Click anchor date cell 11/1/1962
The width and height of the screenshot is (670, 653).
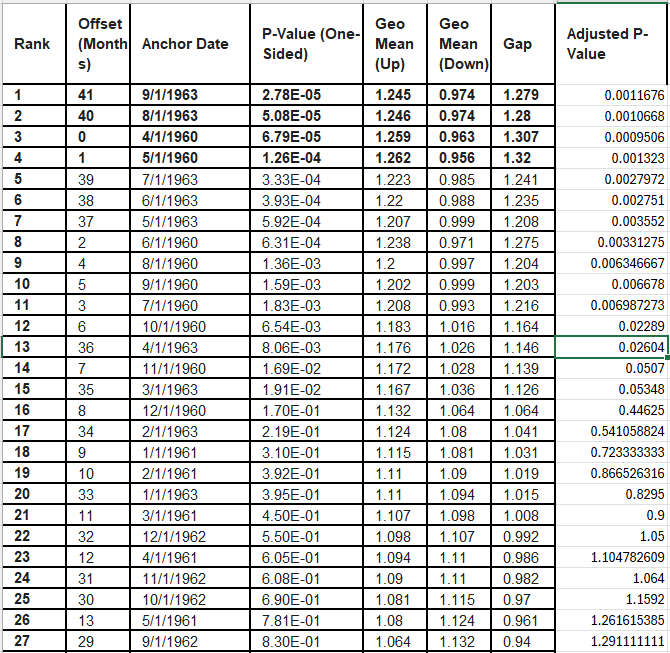pyautogui.click(x=190, y=578)
